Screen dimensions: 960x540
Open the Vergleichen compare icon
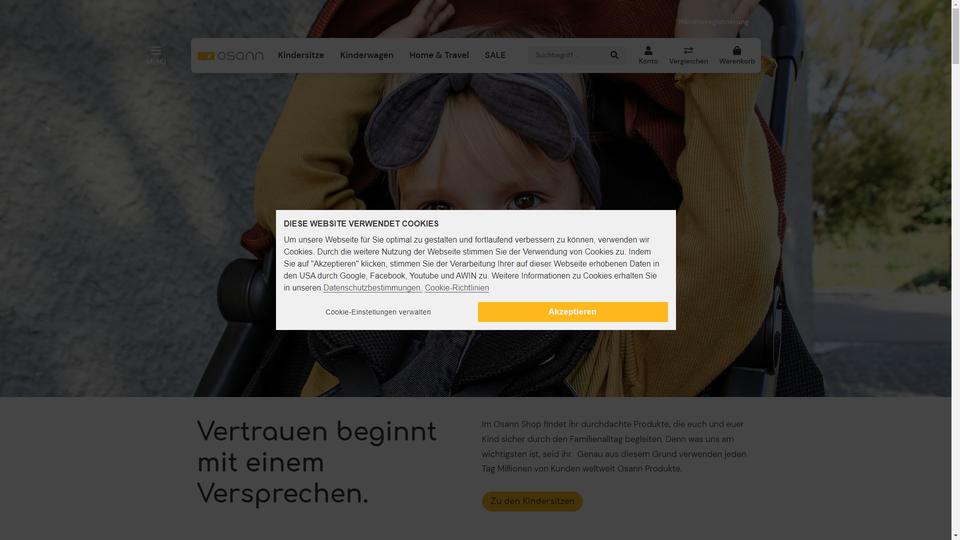pos(688,55)
